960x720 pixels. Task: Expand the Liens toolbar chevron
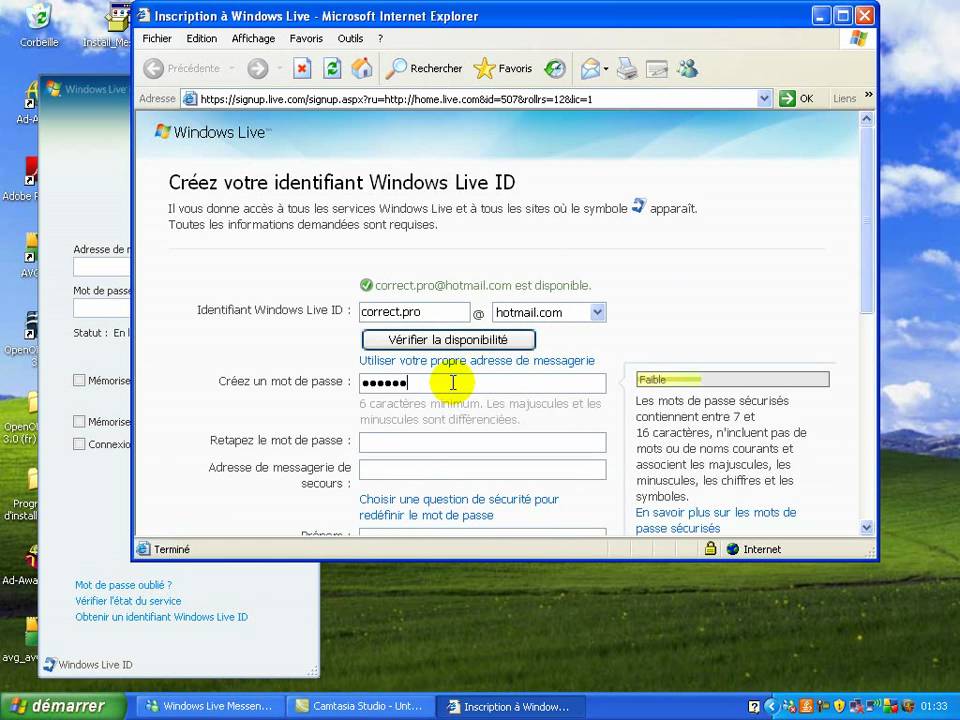(868, 96)
